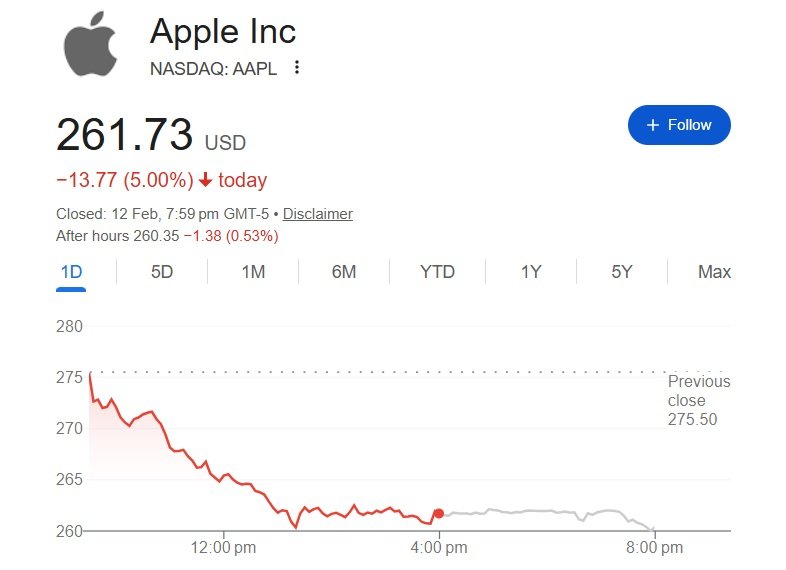This screenshot has height=570, width=786.
Task: Click the 261.73 stock price value
Action: click(124, 135)
